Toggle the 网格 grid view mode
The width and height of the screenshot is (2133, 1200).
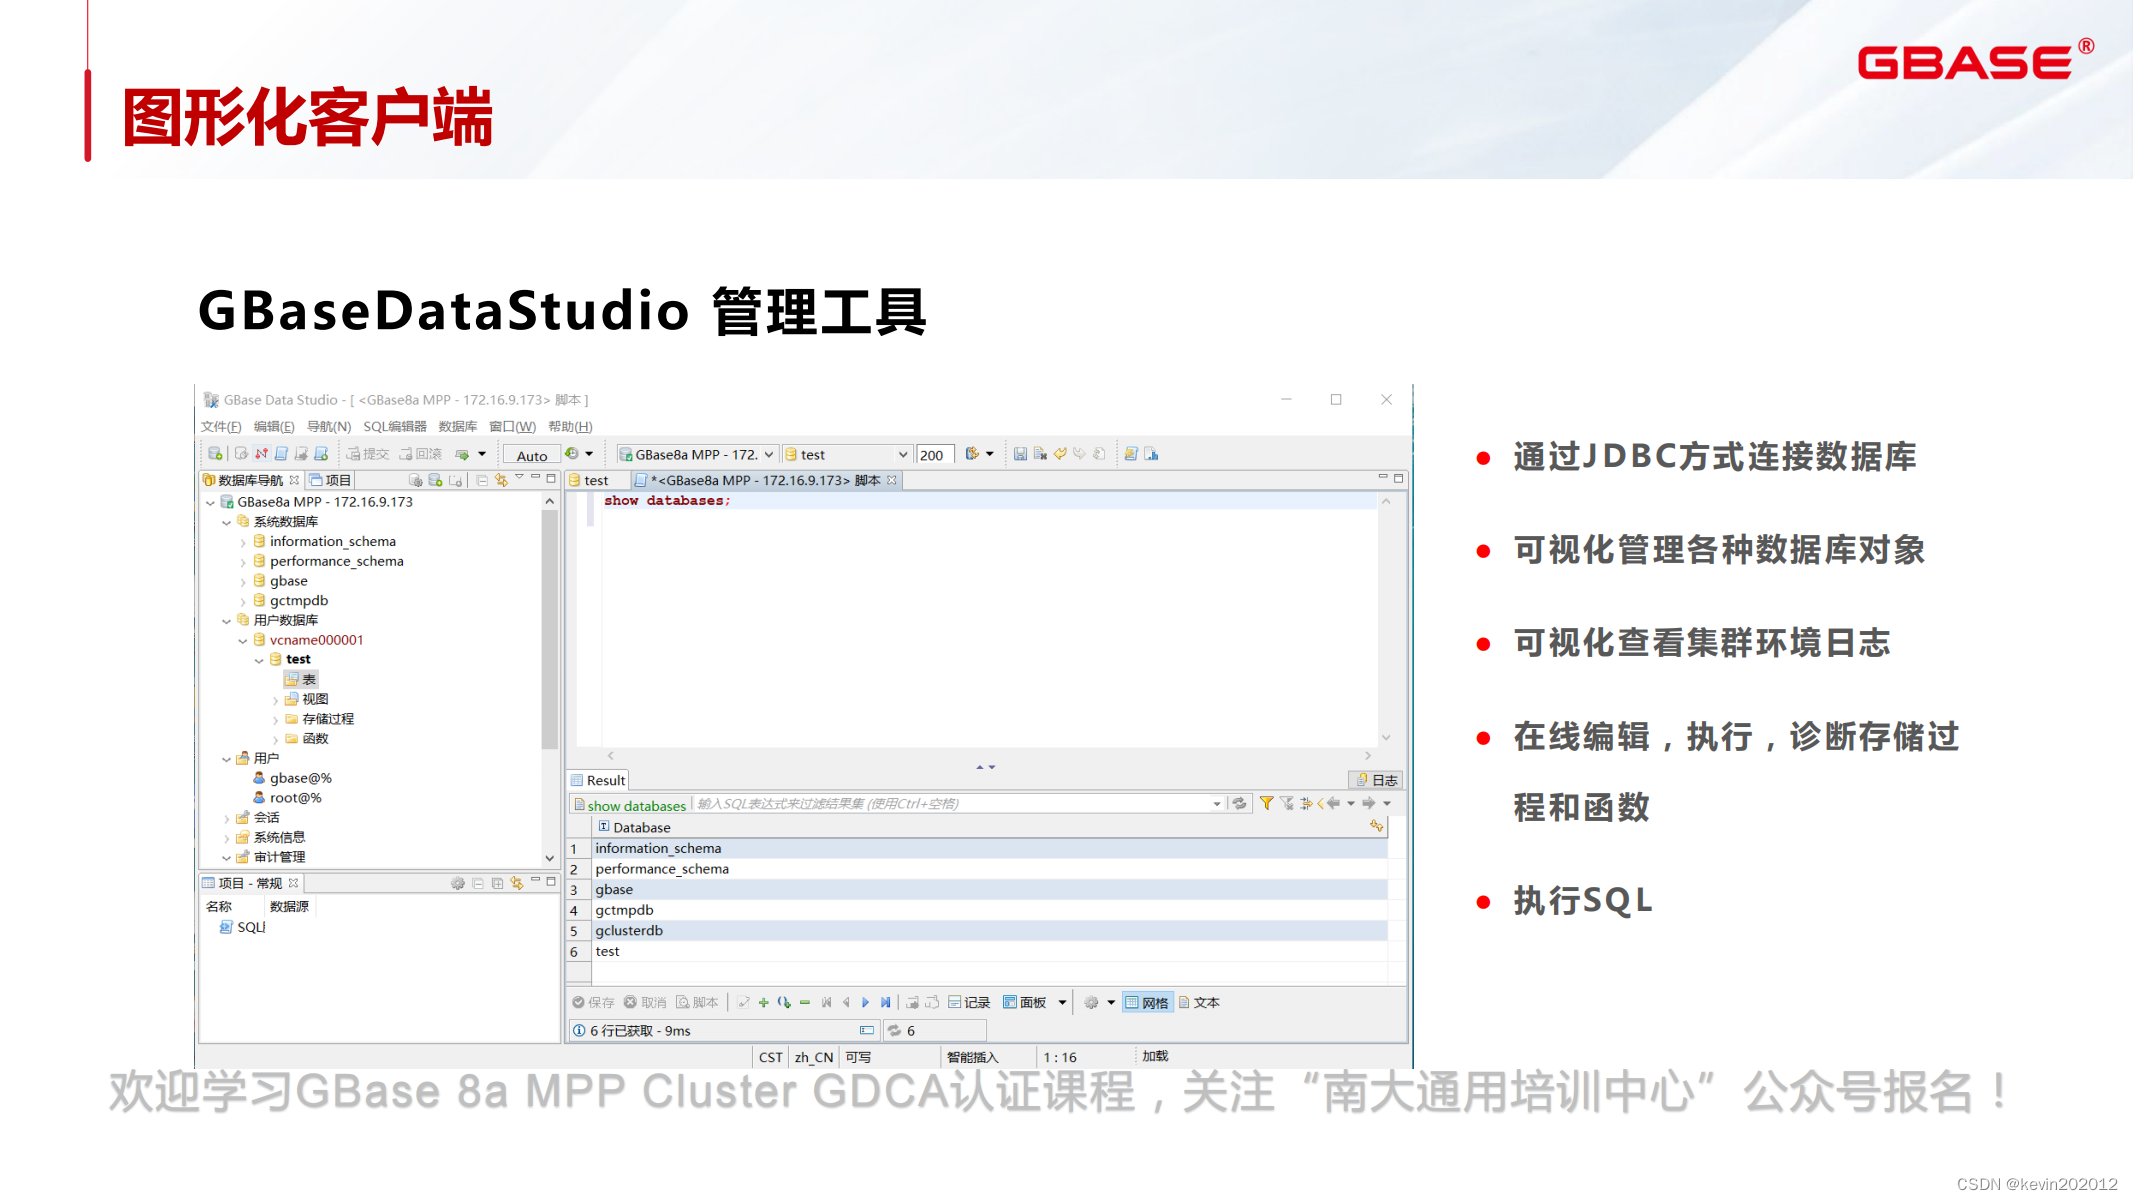(x=1146, y=1002)
